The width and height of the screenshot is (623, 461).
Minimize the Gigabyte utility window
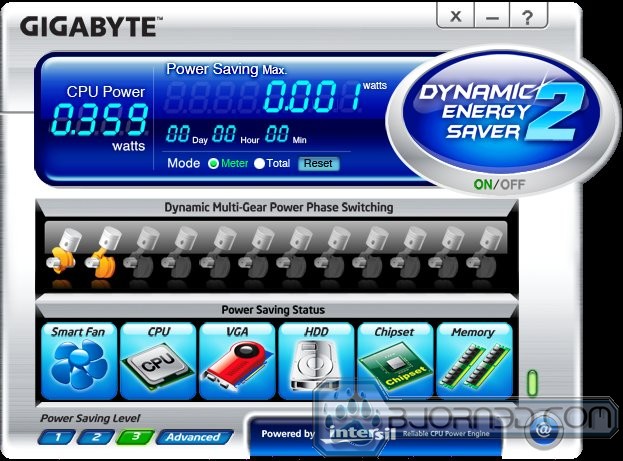click(492, 17)
